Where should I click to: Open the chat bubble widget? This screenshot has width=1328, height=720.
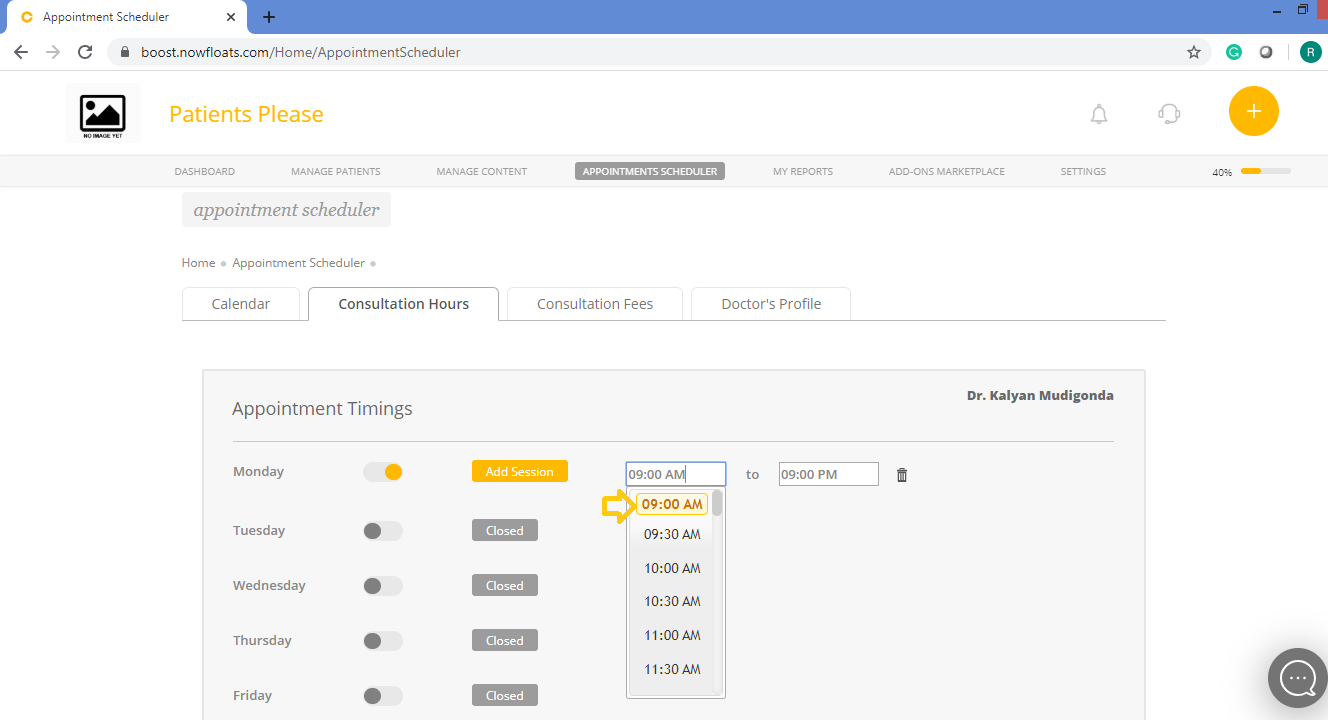1298,678
